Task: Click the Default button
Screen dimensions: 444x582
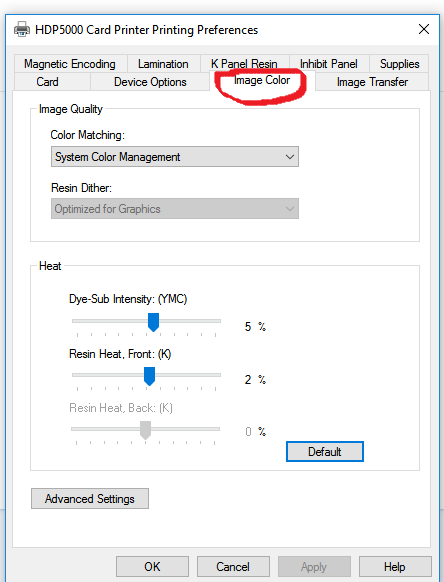Action: coord(325,452)
